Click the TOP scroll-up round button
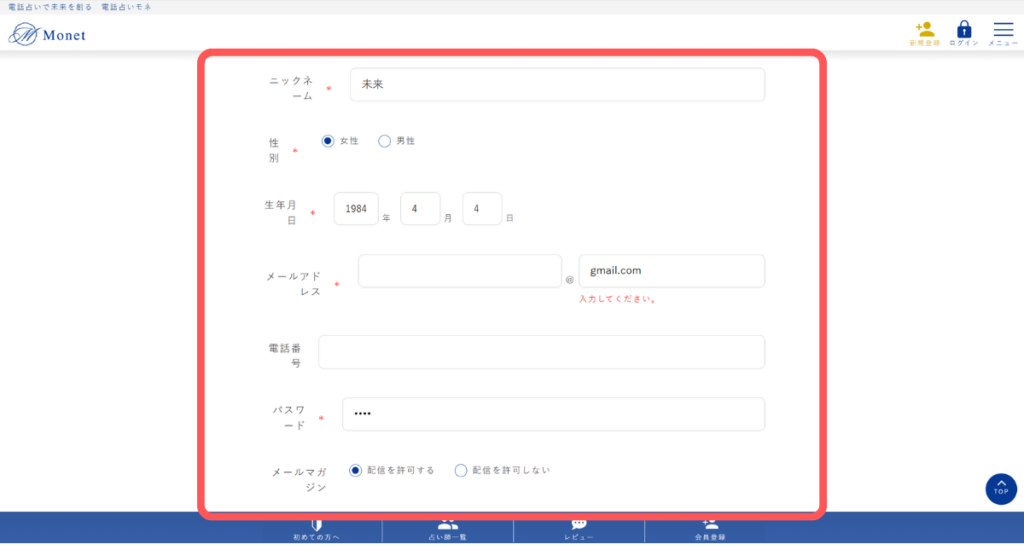 point(1000,488)
